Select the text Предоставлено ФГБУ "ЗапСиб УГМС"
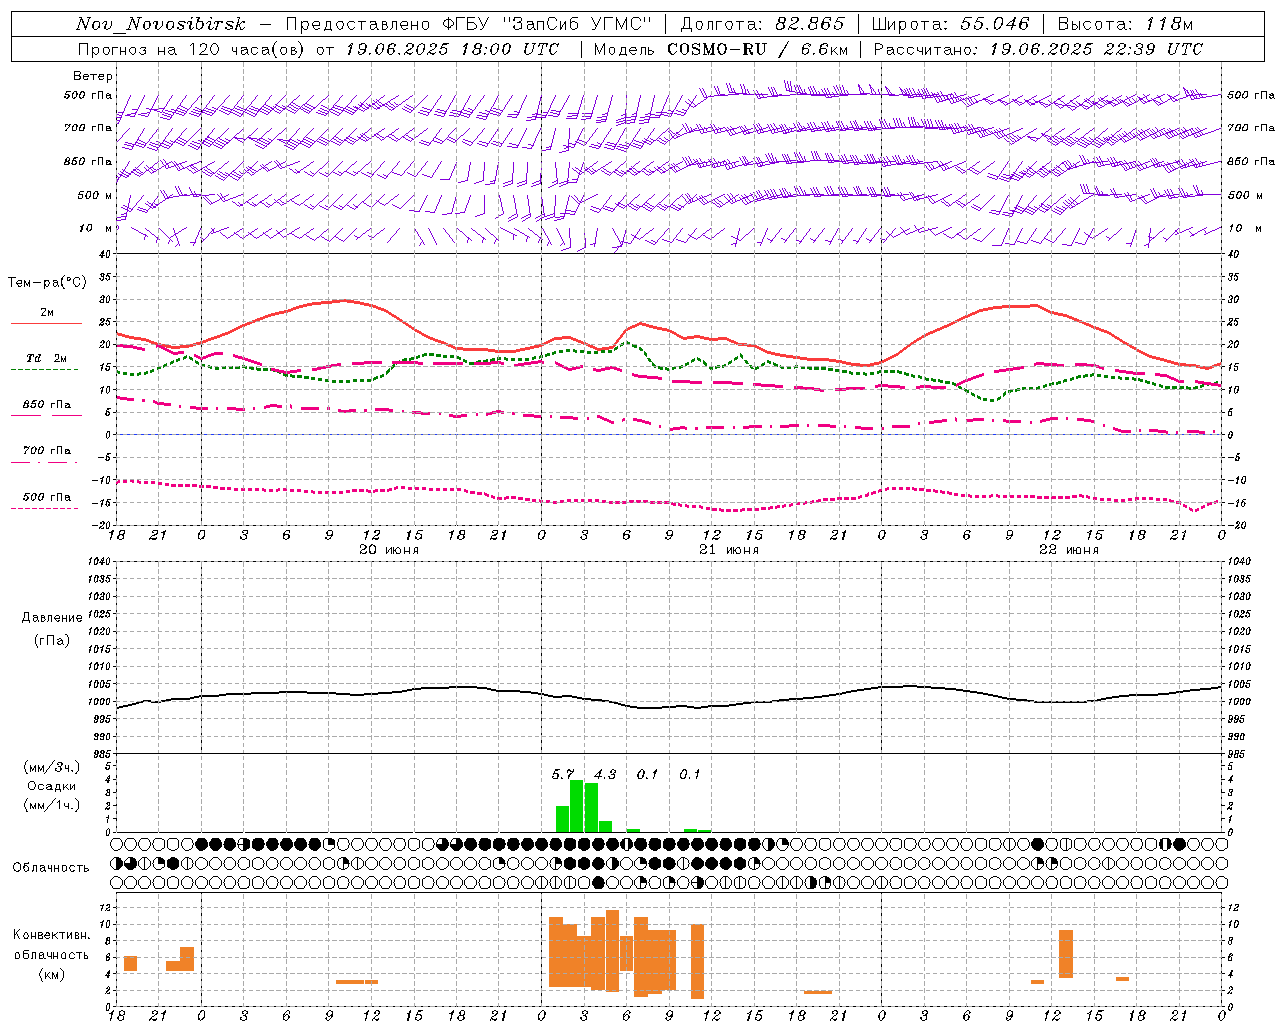This screenshot has width=1280, height=1024. pos(469,24)
